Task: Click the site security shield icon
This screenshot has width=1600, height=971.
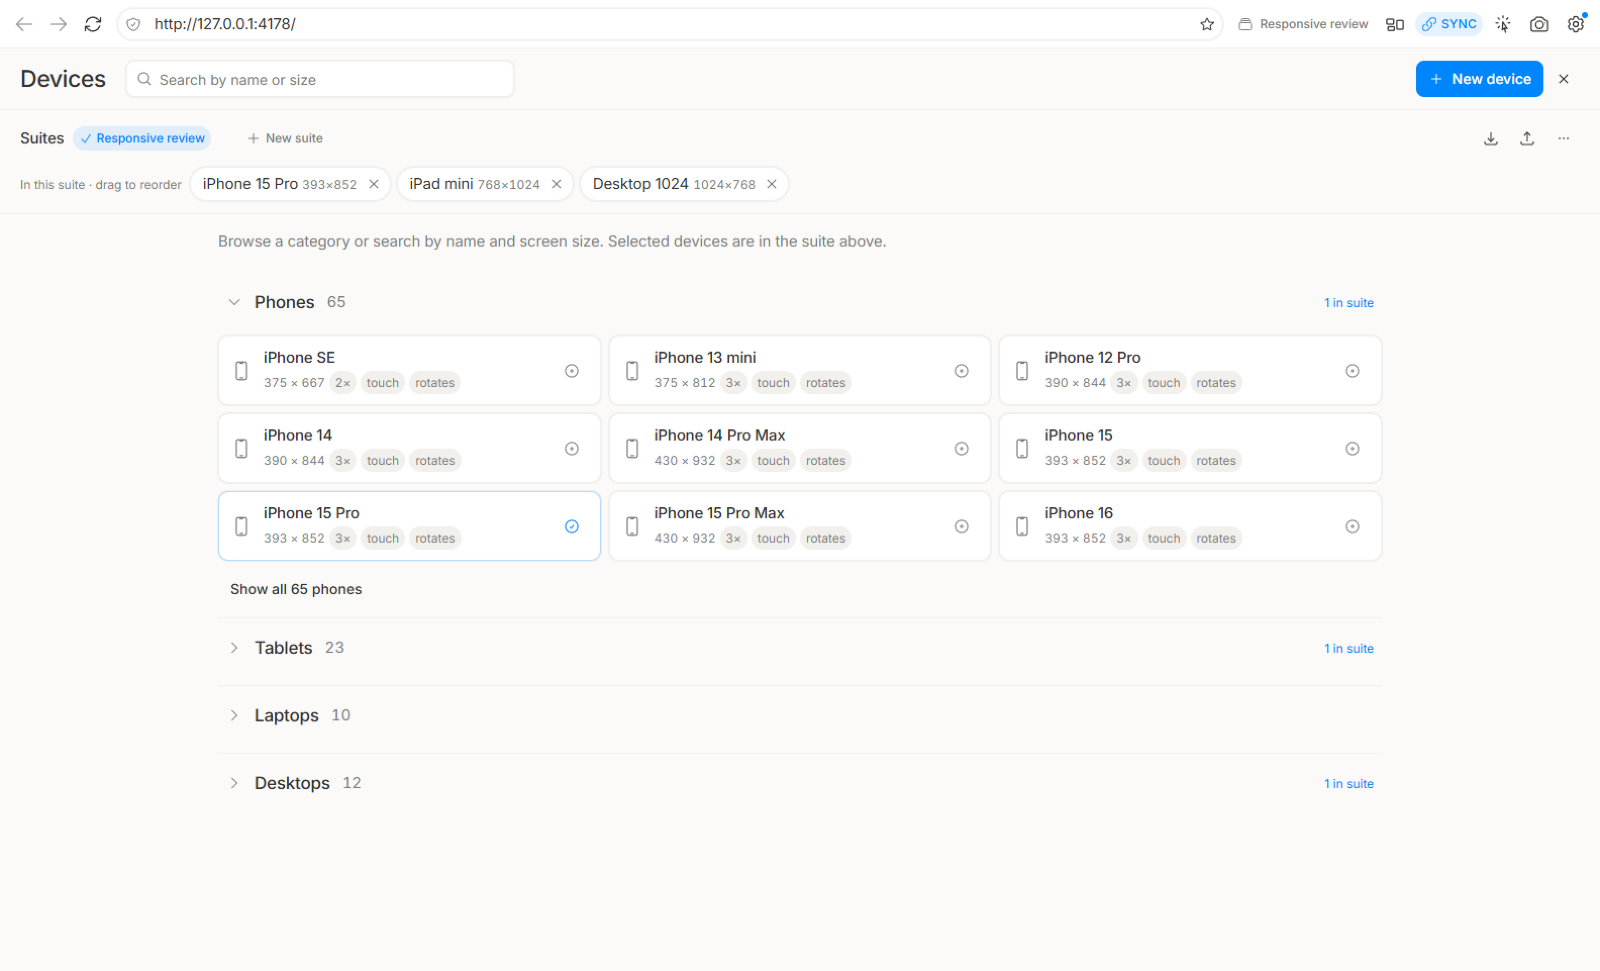Action: pos(133,24)
